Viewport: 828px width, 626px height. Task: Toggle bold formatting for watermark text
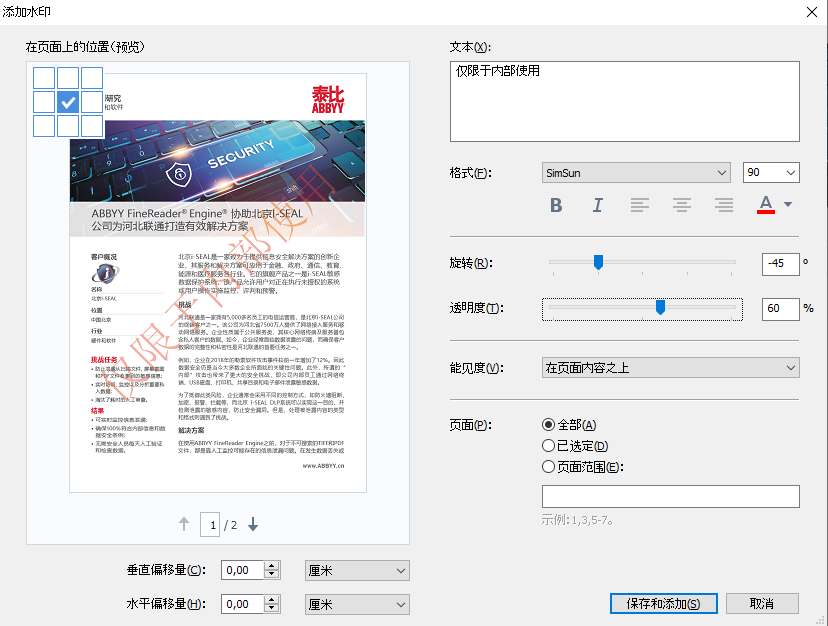tap(556, 204)
